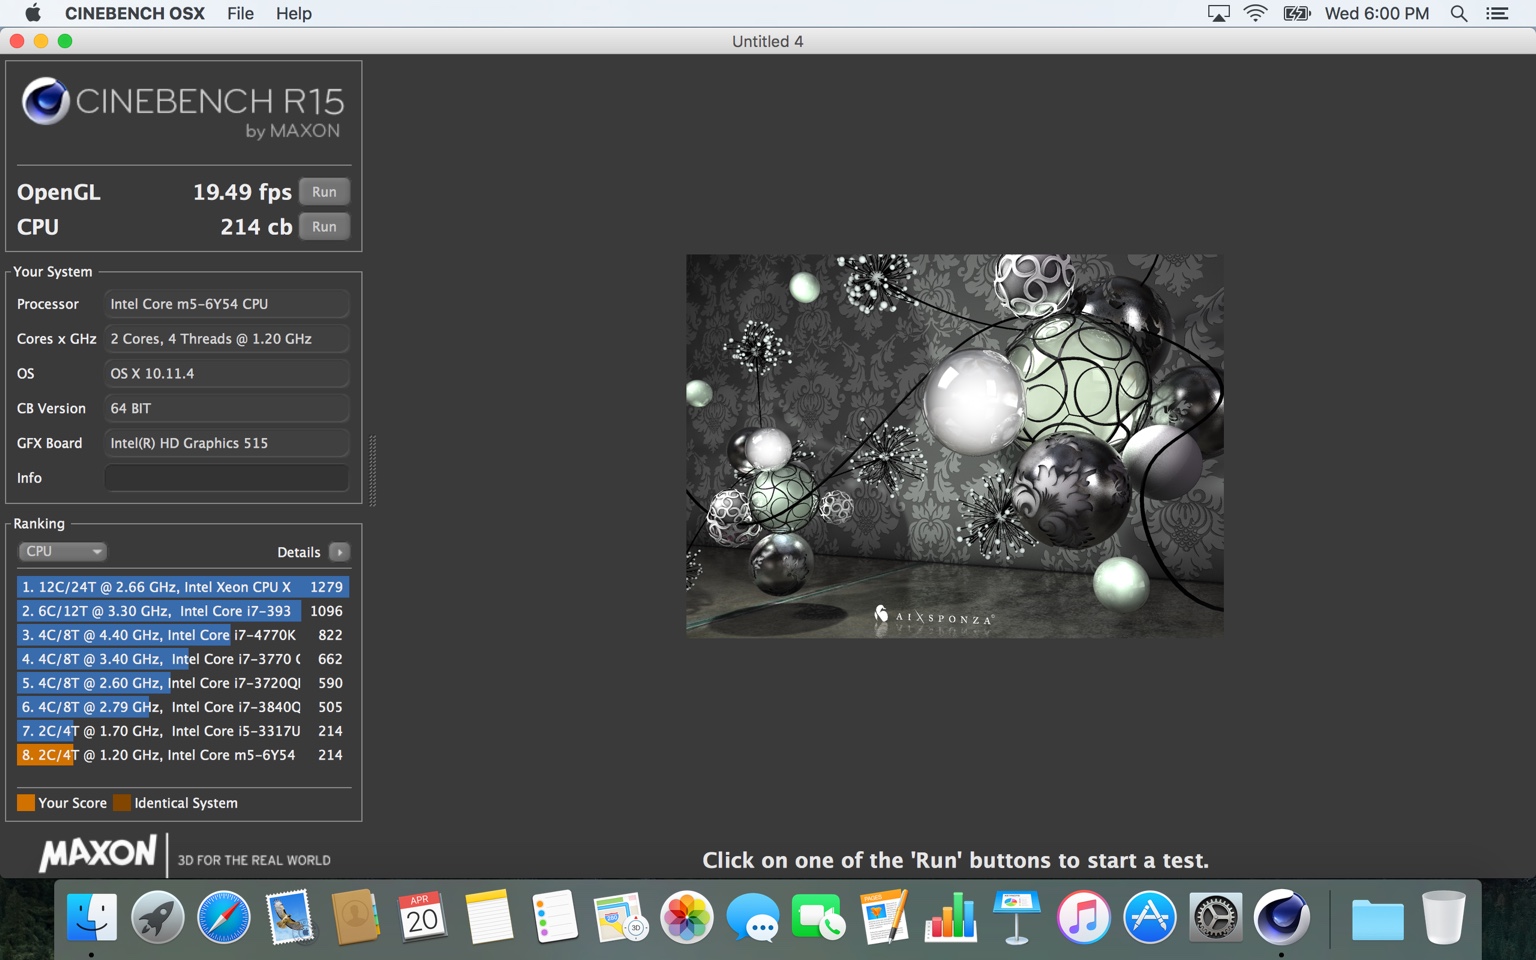The height and width of the screenshot is (960, 1536).
Task: Open the Help menu
Action: point(294,13)
